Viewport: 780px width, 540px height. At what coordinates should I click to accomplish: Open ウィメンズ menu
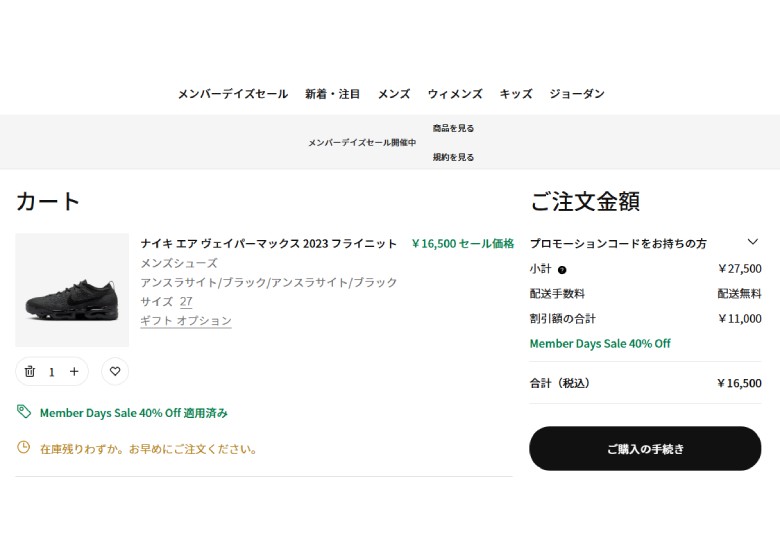coord(455,94)
